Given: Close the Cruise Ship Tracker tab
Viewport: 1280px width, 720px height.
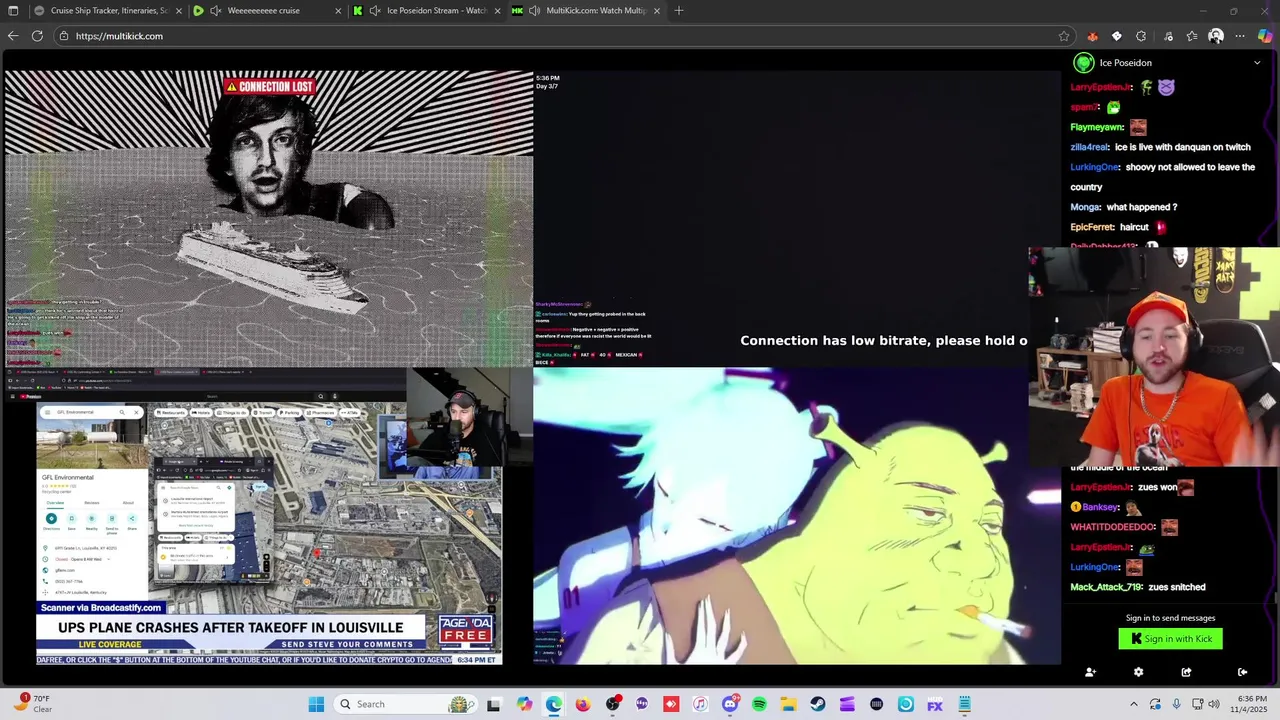Looking at the screenshot, I should pyautogui.click(x=179, y=11).
